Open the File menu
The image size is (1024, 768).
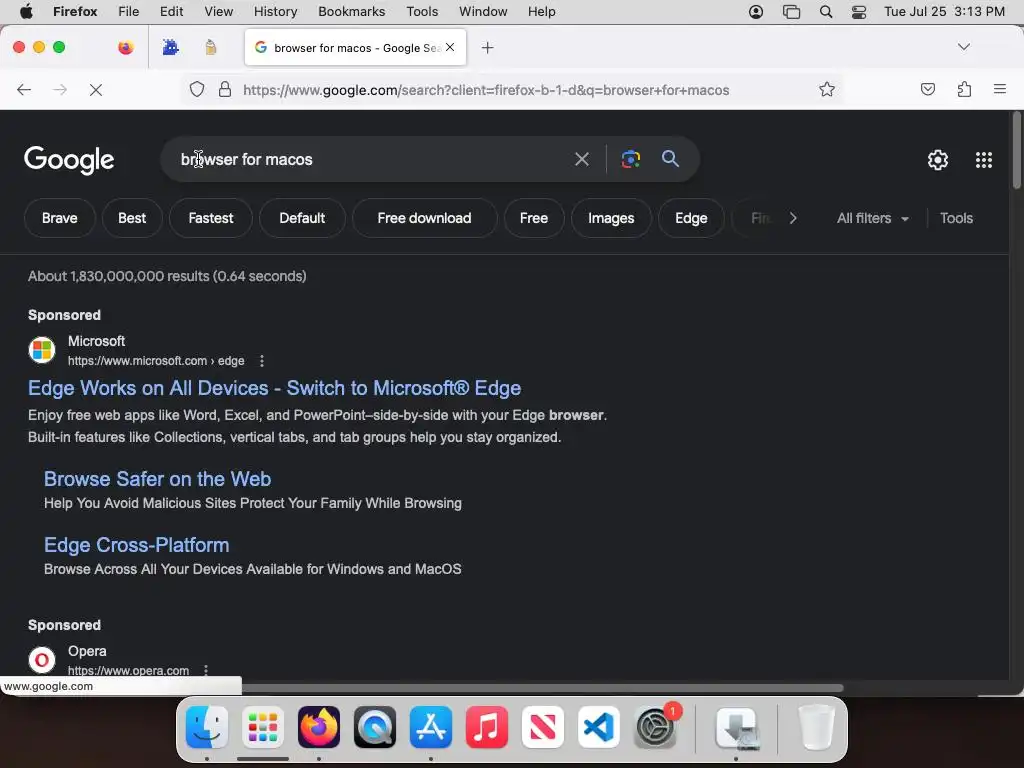click(x=128, y=12)
